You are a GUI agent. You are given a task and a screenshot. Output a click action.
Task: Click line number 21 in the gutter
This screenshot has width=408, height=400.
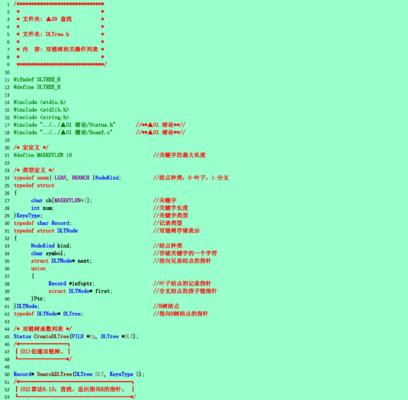(x=7, y=155)
